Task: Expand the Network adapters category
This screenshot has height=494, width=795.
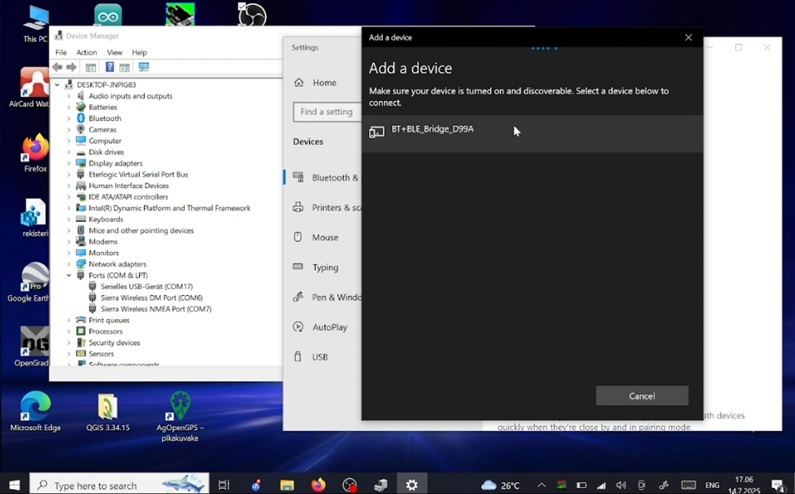Action: coord(69,264)
